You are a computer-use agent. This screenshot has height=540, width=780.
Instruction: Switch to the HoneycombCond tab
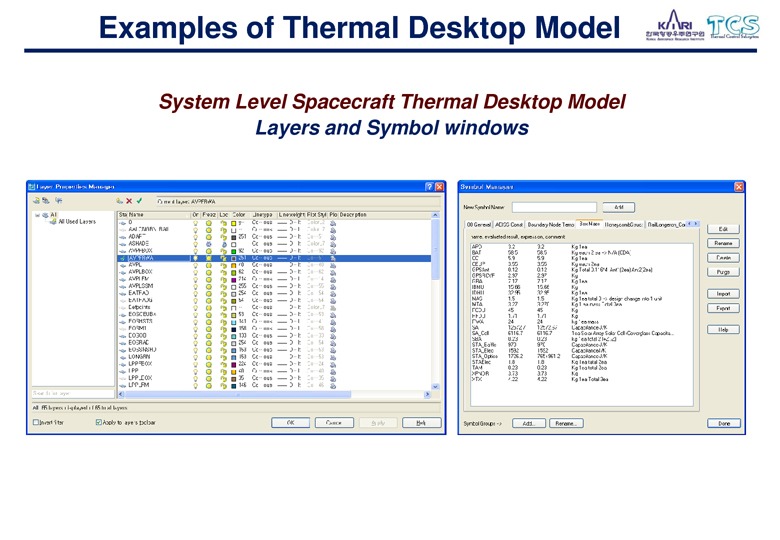click(x=624, y=225)
